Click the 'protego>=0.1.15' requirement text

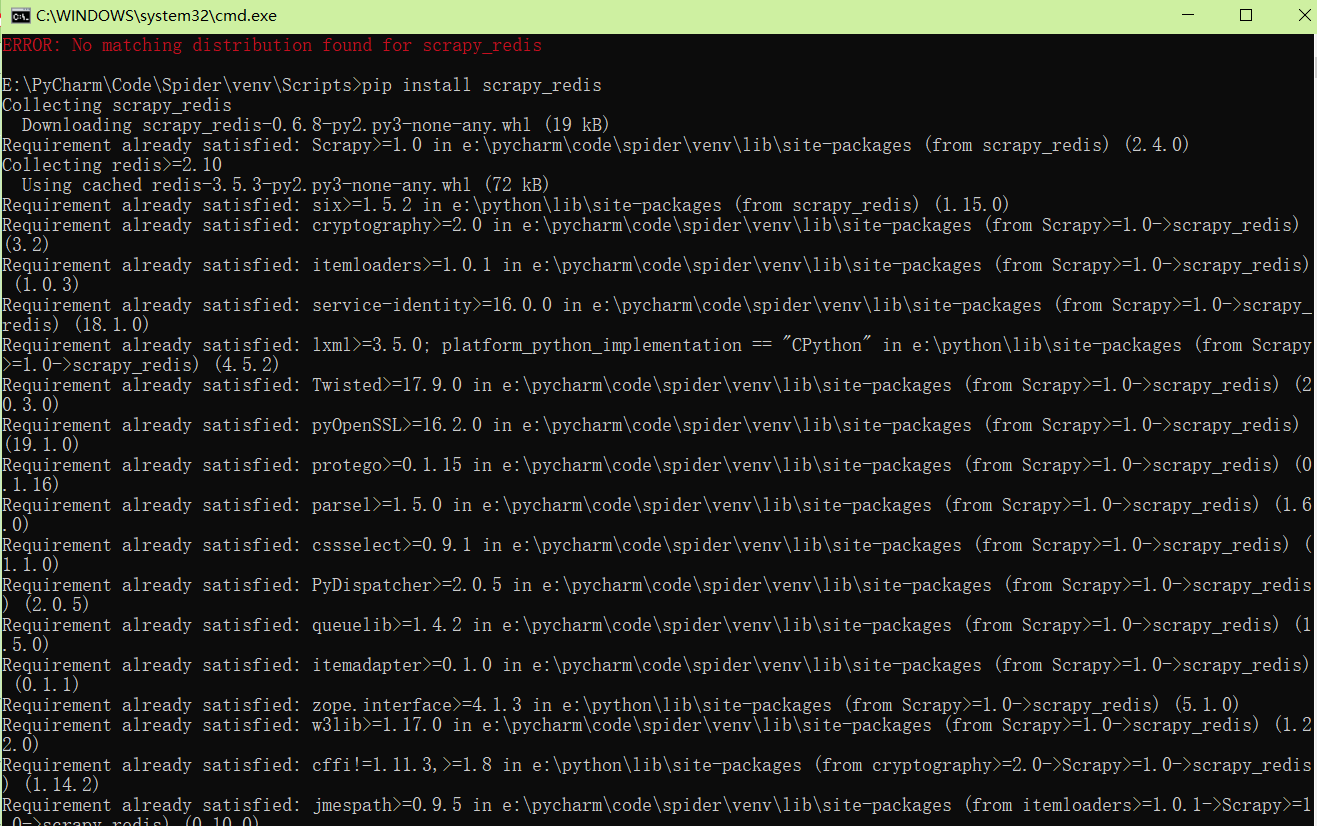point(387,465)
